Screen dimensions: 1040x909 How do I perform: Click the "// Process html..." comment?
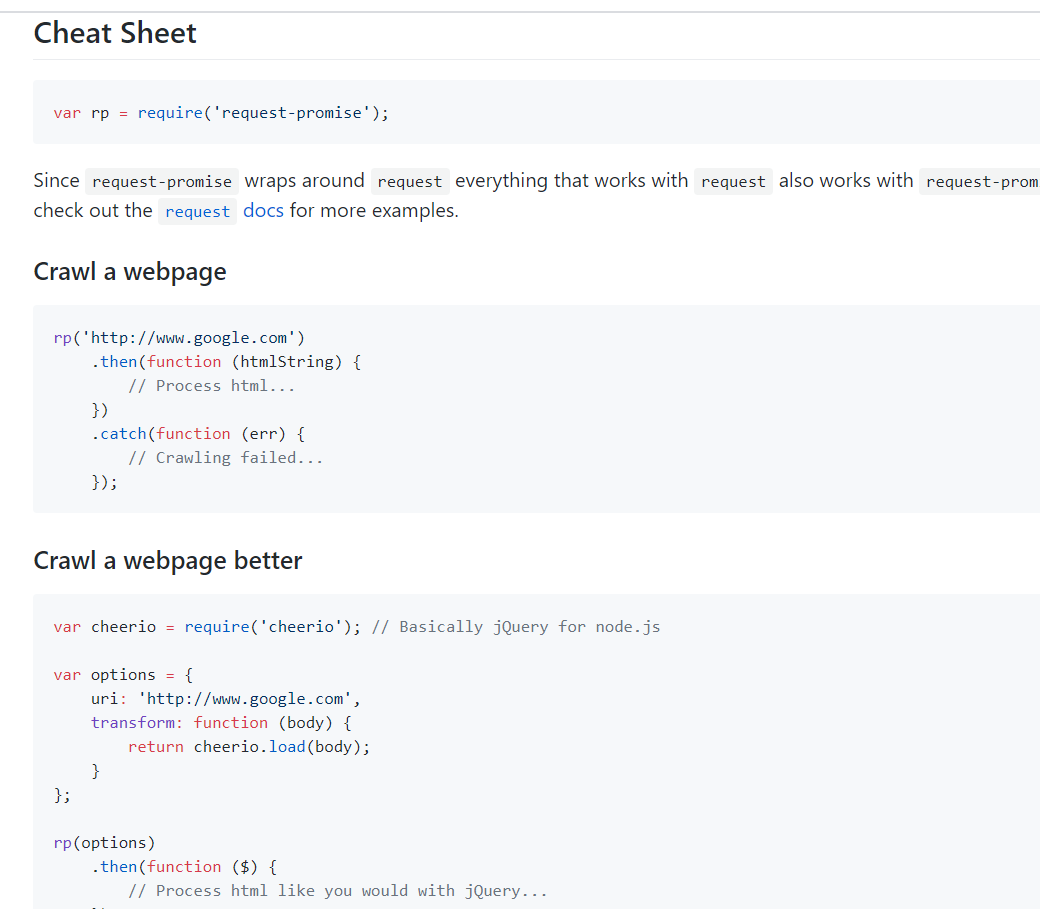click(212, 386)
